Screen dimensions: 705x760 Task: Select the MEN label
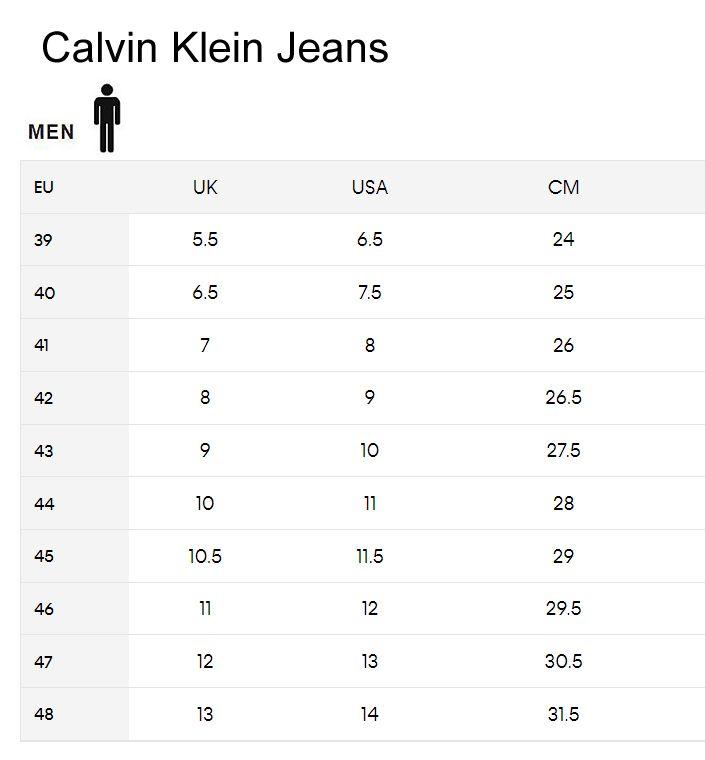51,132
